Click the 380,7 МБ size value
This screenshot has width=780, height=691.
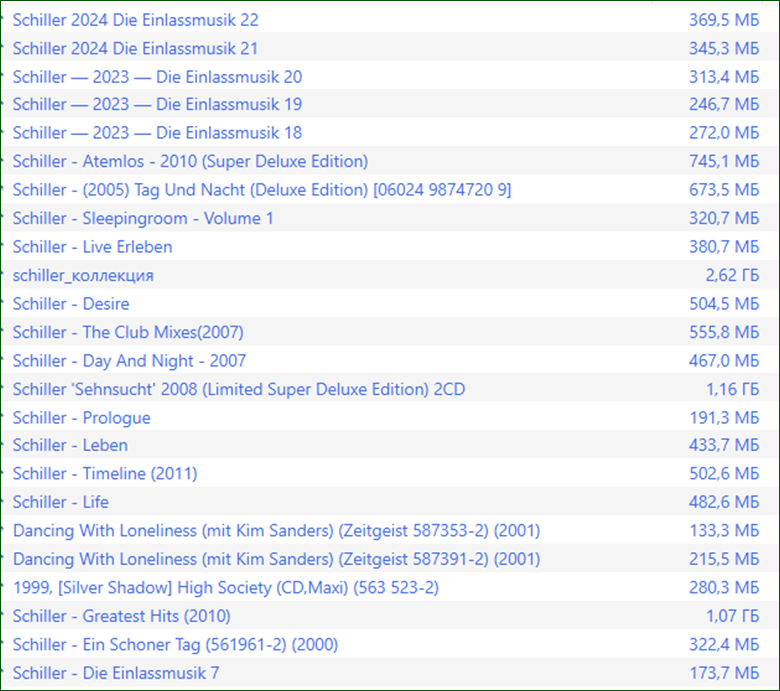(x=724, y=247)
